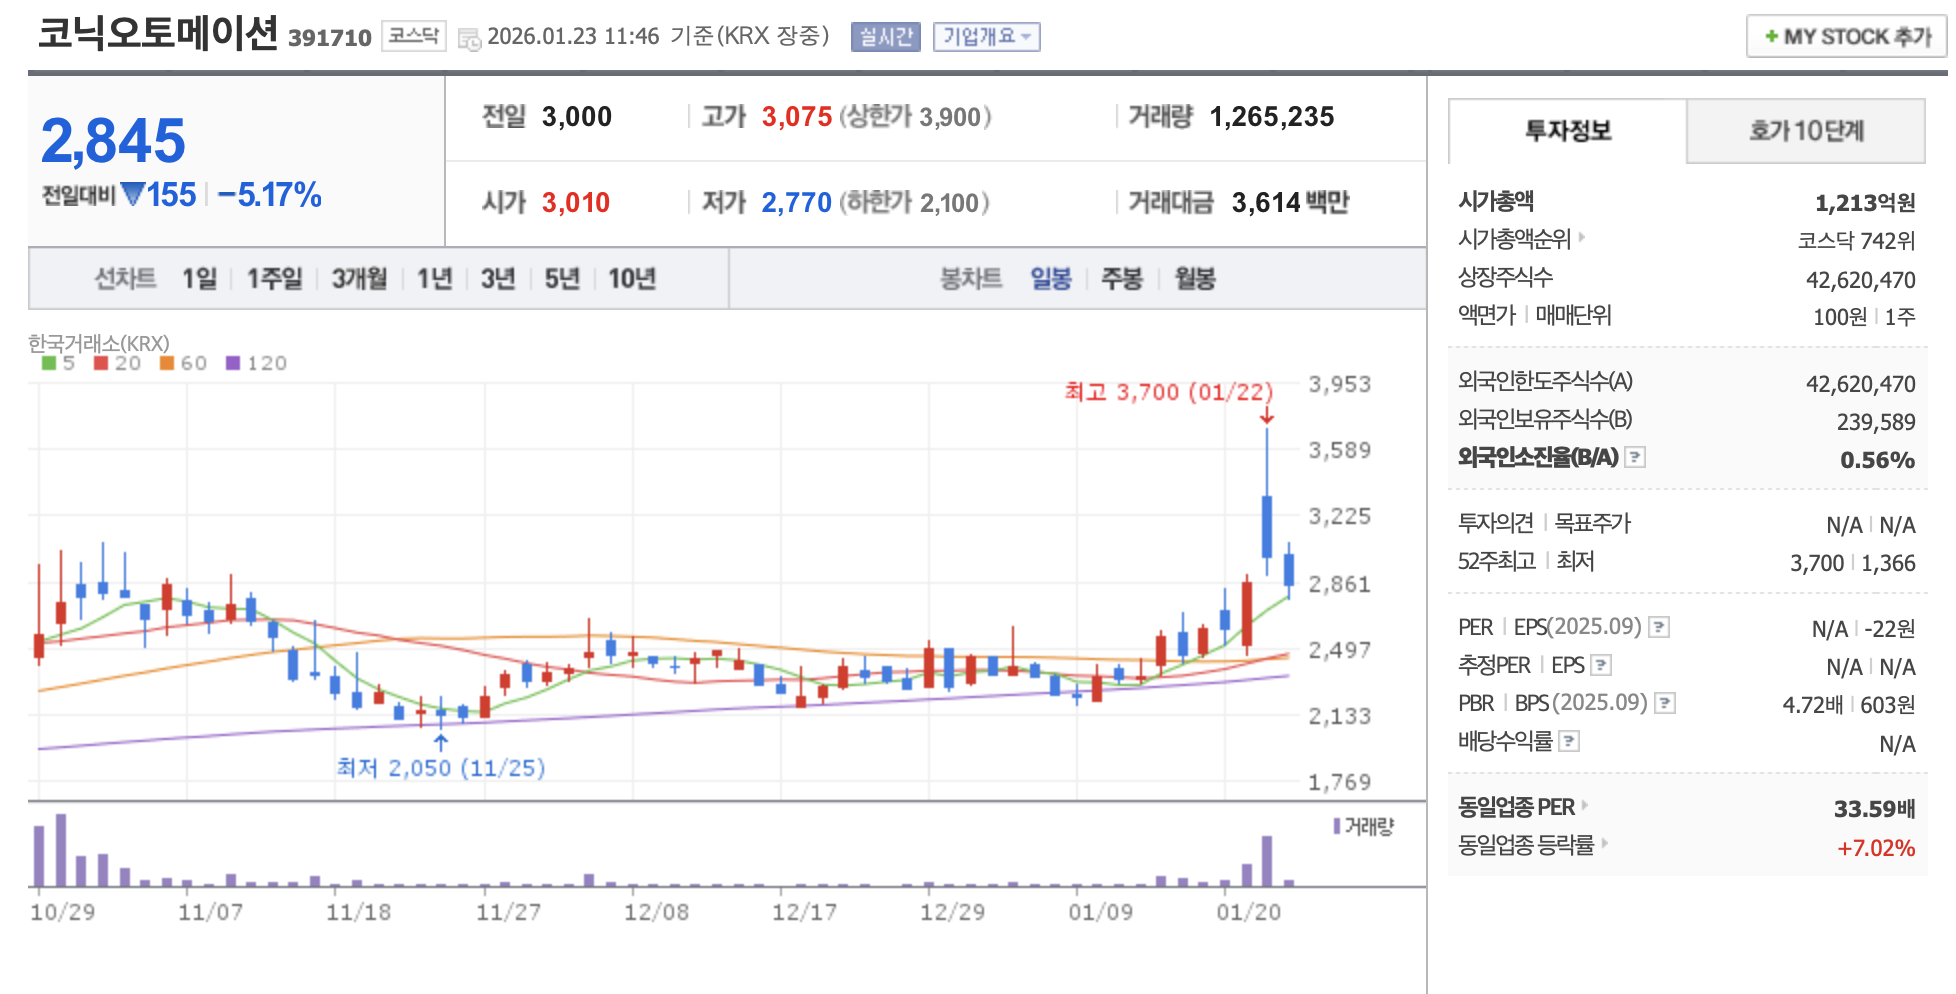1956x994 pixels.
Task: Click the red 20-day moving average swatch
Action: [x=101, y=363]
